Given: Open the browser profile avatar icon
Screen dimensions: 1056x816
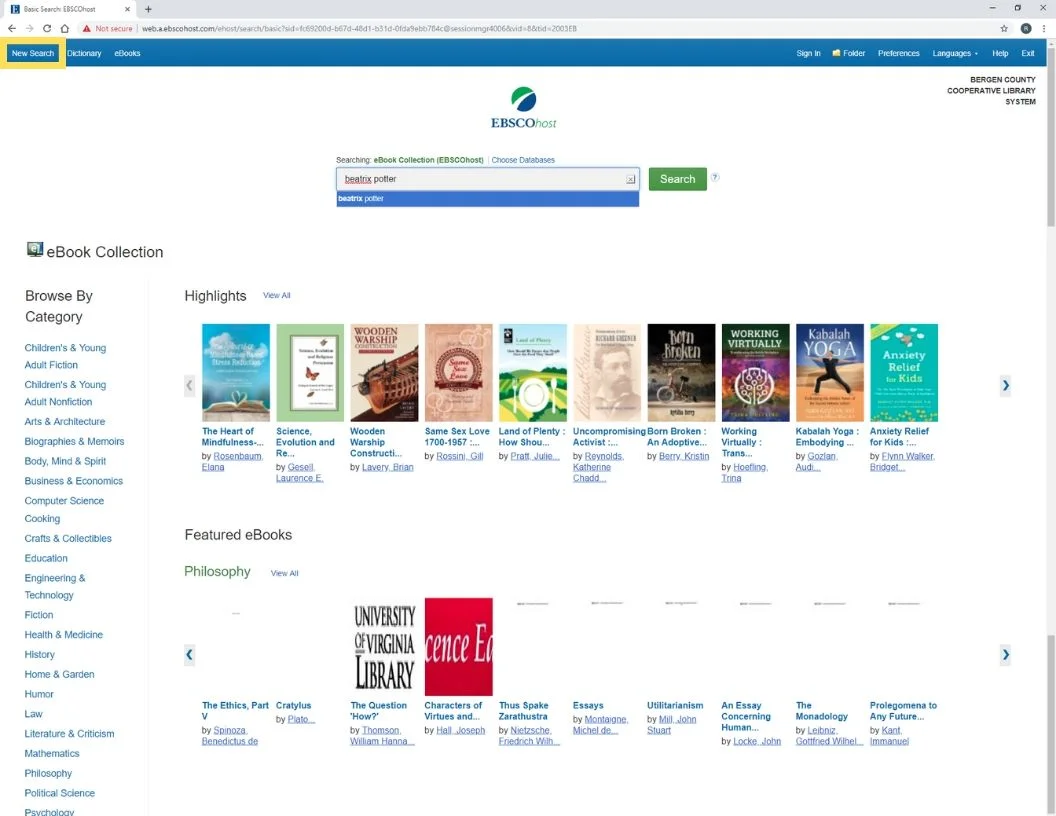Looking at the screenshot, I should 1026,28.
